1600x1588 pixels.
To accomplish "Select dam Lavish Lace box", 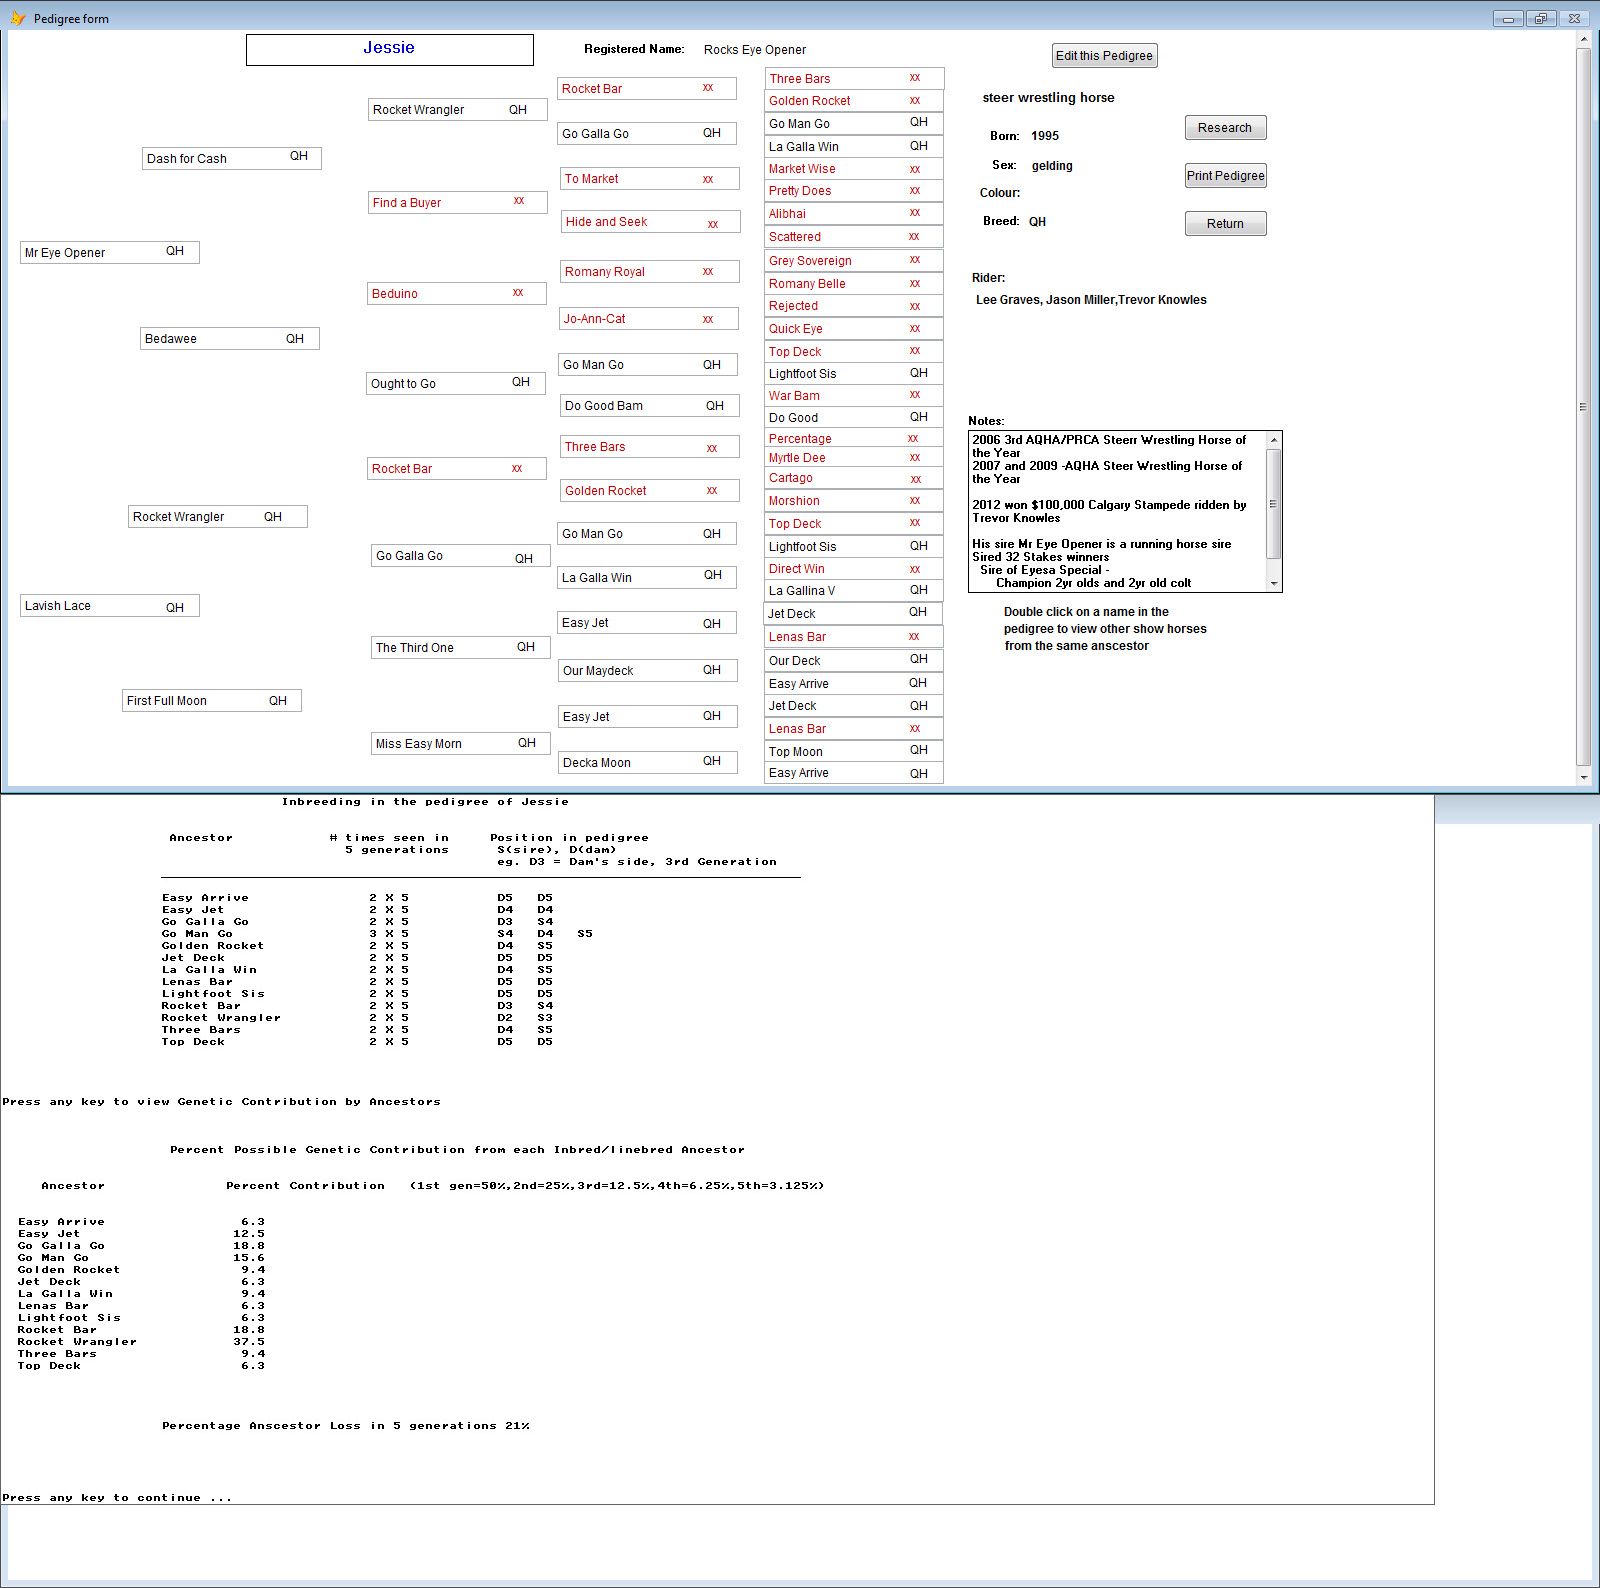I will (109, 606).
